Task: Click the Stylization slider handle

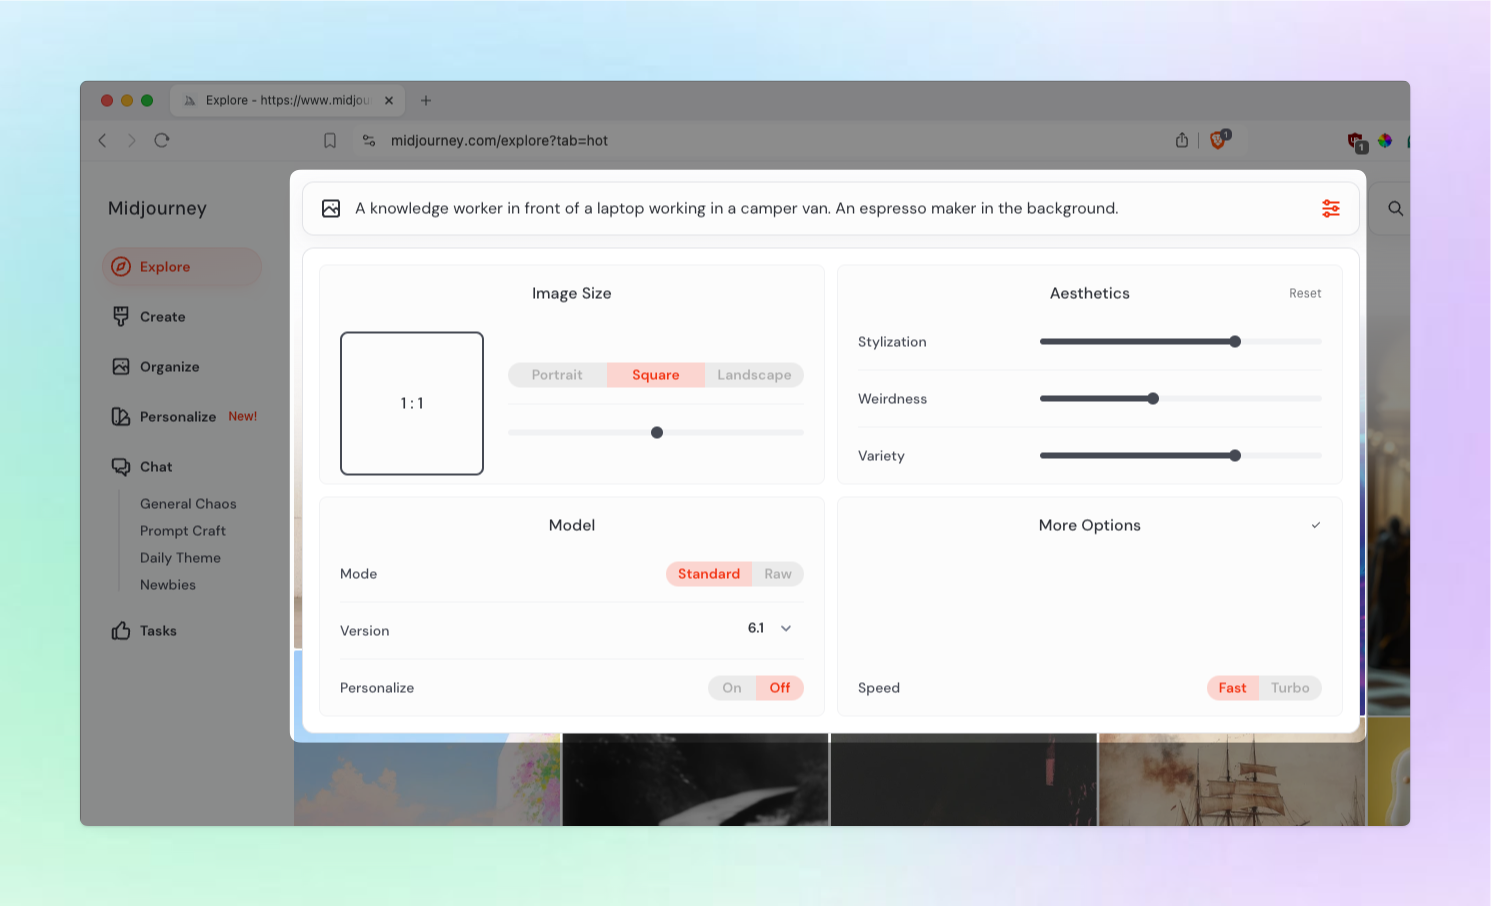Action: point(1235,342)
